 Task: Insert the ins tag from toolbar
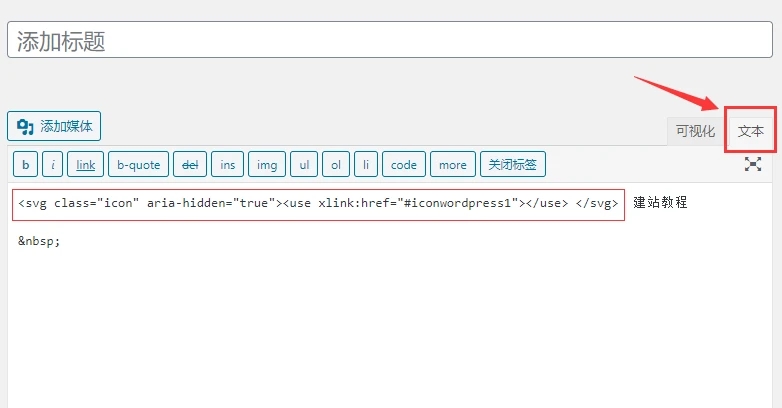[228, 164]
